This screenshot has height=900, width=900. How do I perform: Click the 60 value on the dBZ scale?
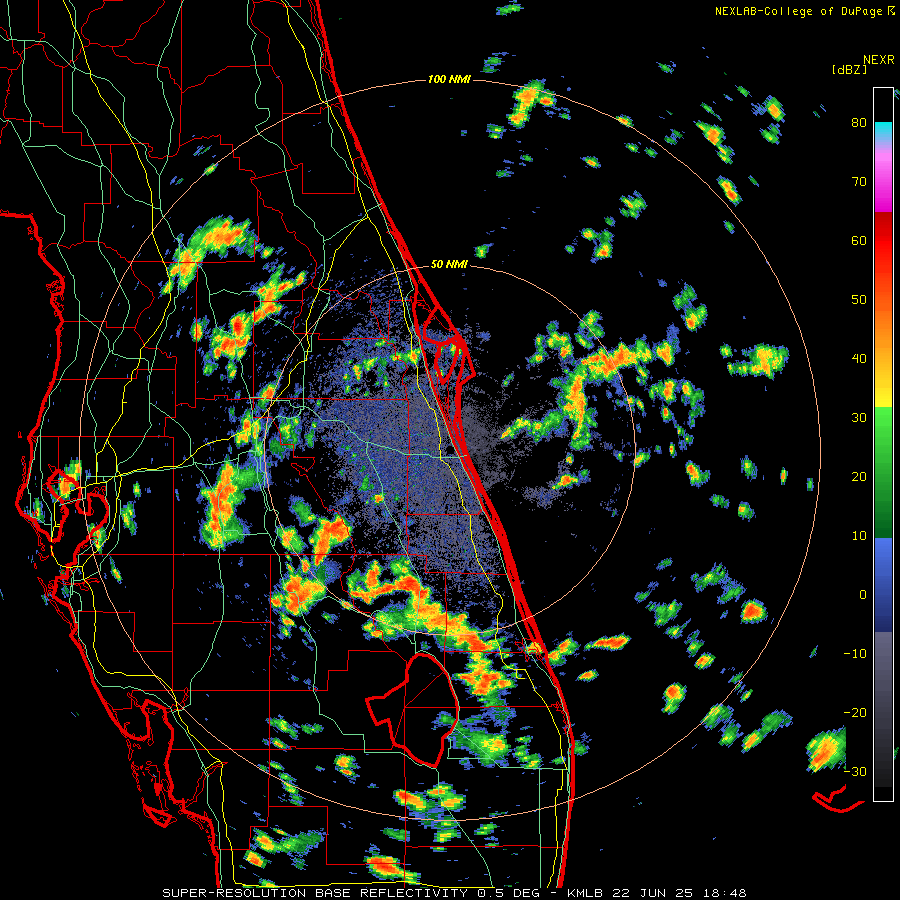[x=859, y=240]
